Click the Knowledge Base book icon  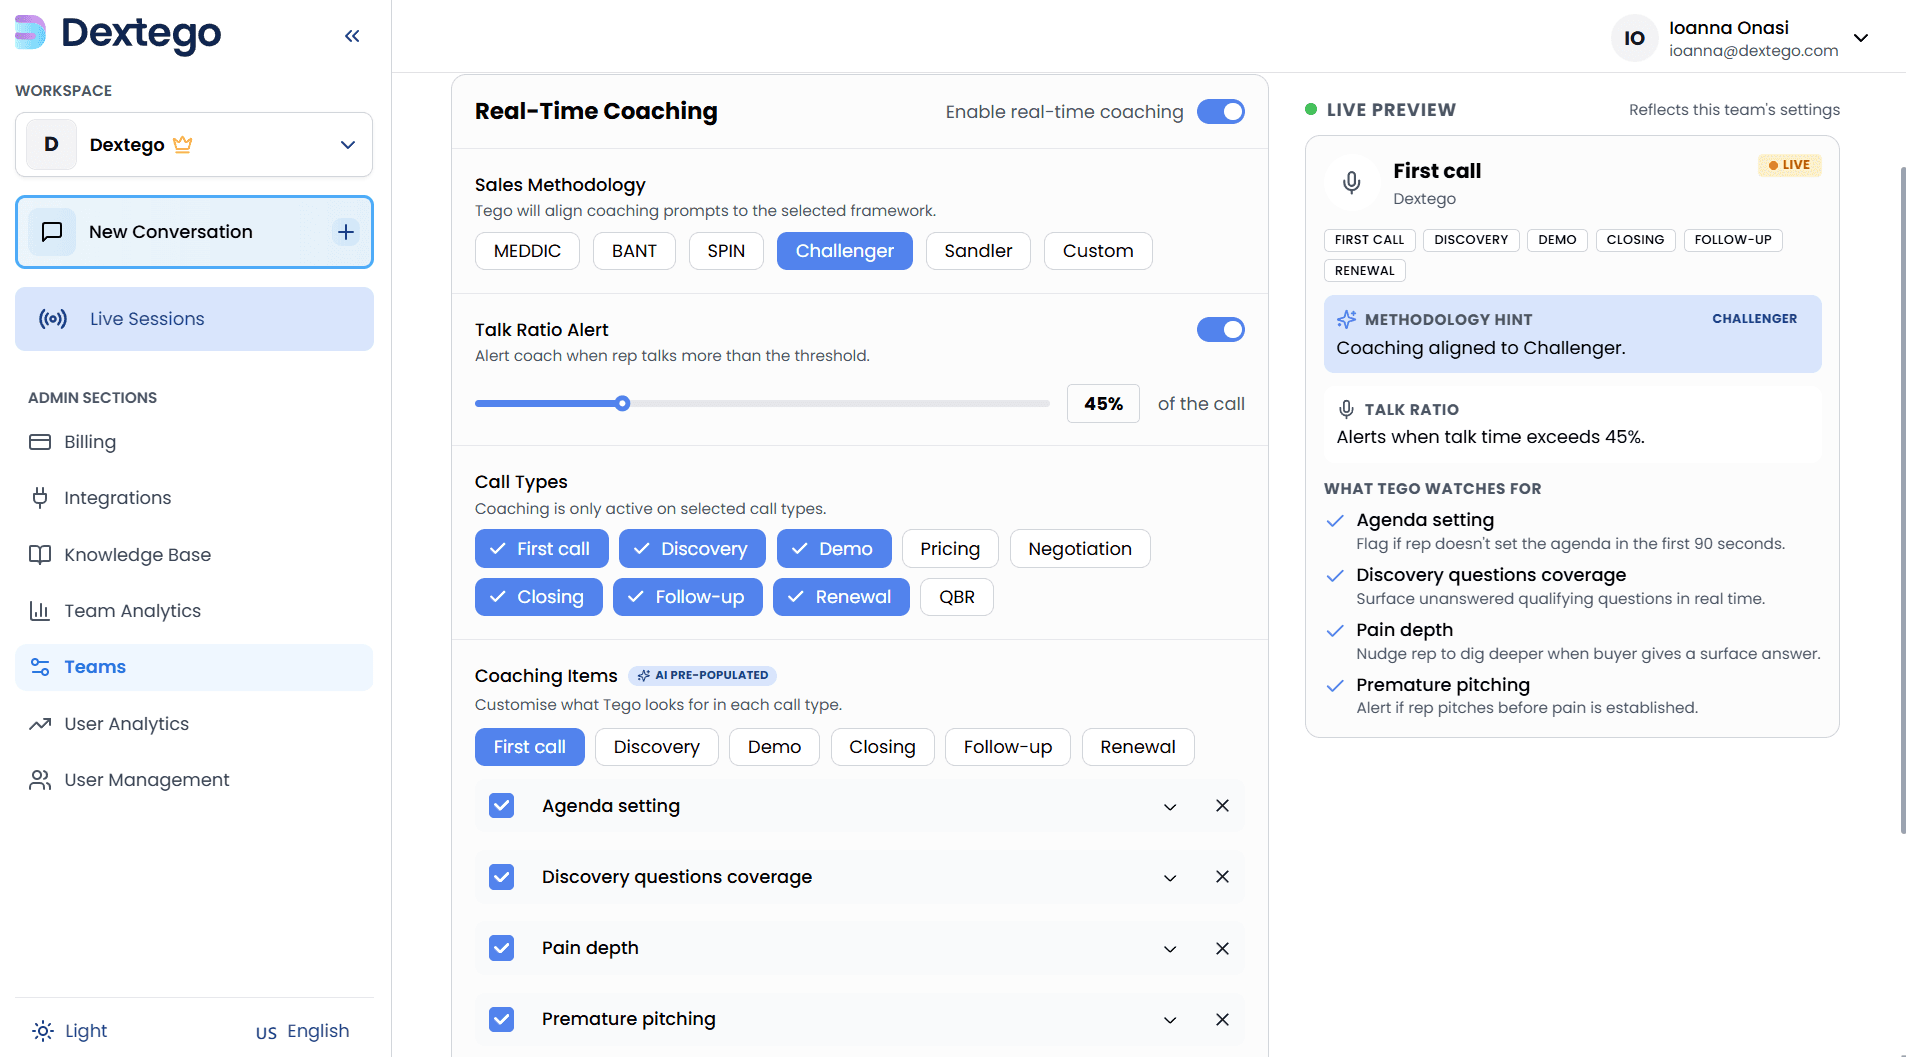click(40, 555)
